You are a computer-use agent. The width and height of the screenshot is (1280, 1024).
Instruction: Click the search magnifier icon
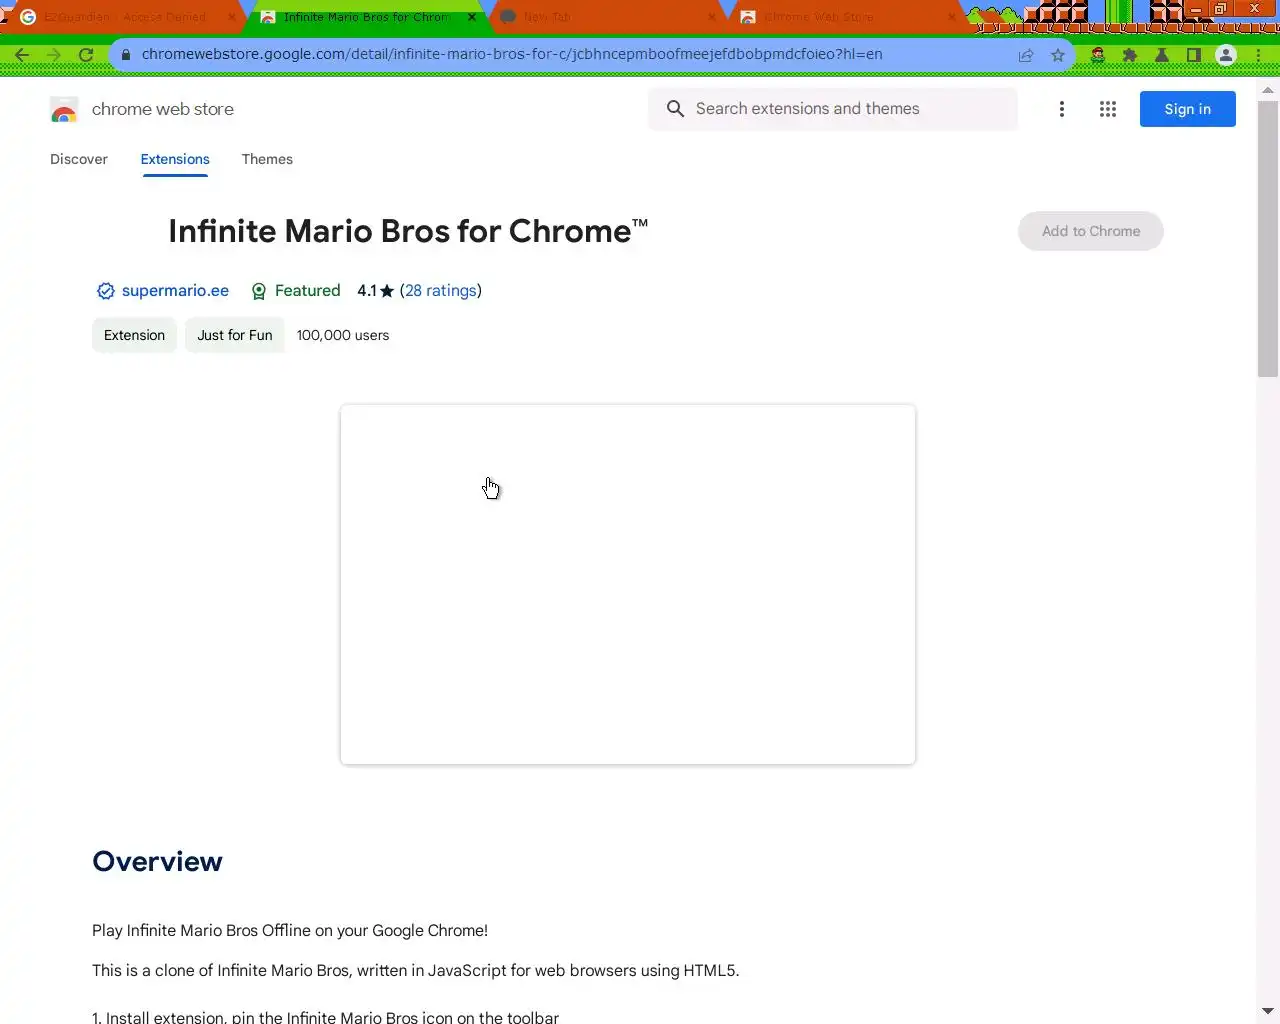coord(676,109)
